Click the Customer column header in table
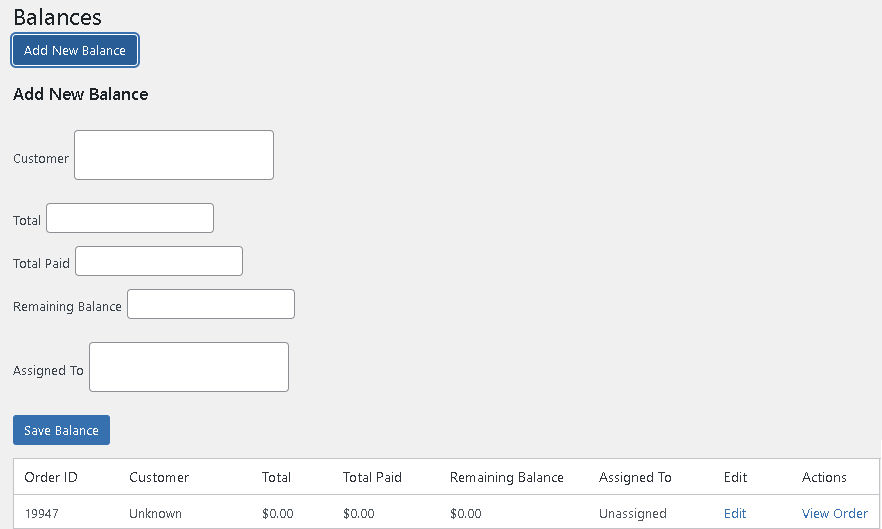 159,477
